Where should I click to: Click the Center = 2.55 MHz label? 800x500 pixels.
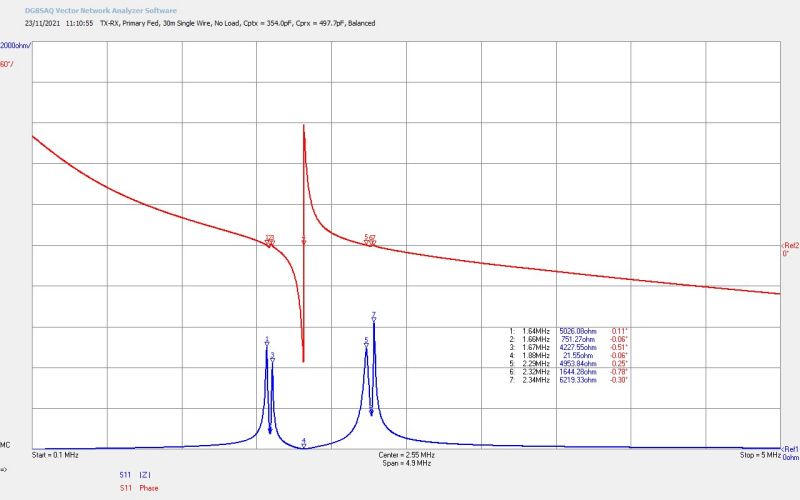pyautogui.click(x=406, y=455)
